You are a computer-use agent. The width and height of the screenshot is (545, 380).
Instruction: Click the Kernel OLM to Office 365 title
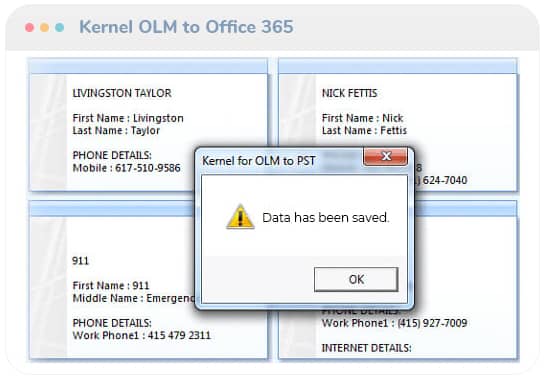coord(186,27)
